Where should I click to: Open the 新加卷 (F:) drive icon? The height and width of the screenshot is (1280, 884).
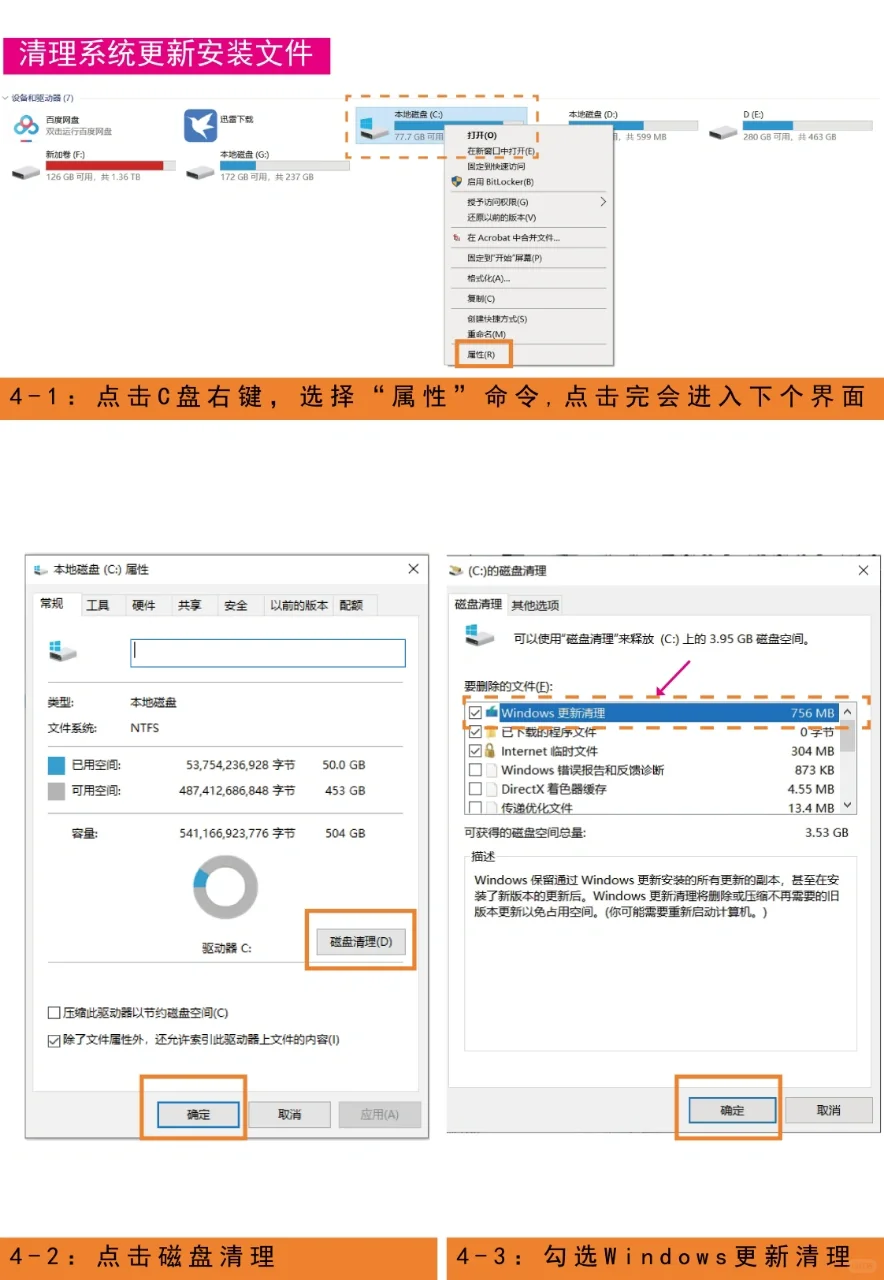pyautogui.click(x=25, y=170)
